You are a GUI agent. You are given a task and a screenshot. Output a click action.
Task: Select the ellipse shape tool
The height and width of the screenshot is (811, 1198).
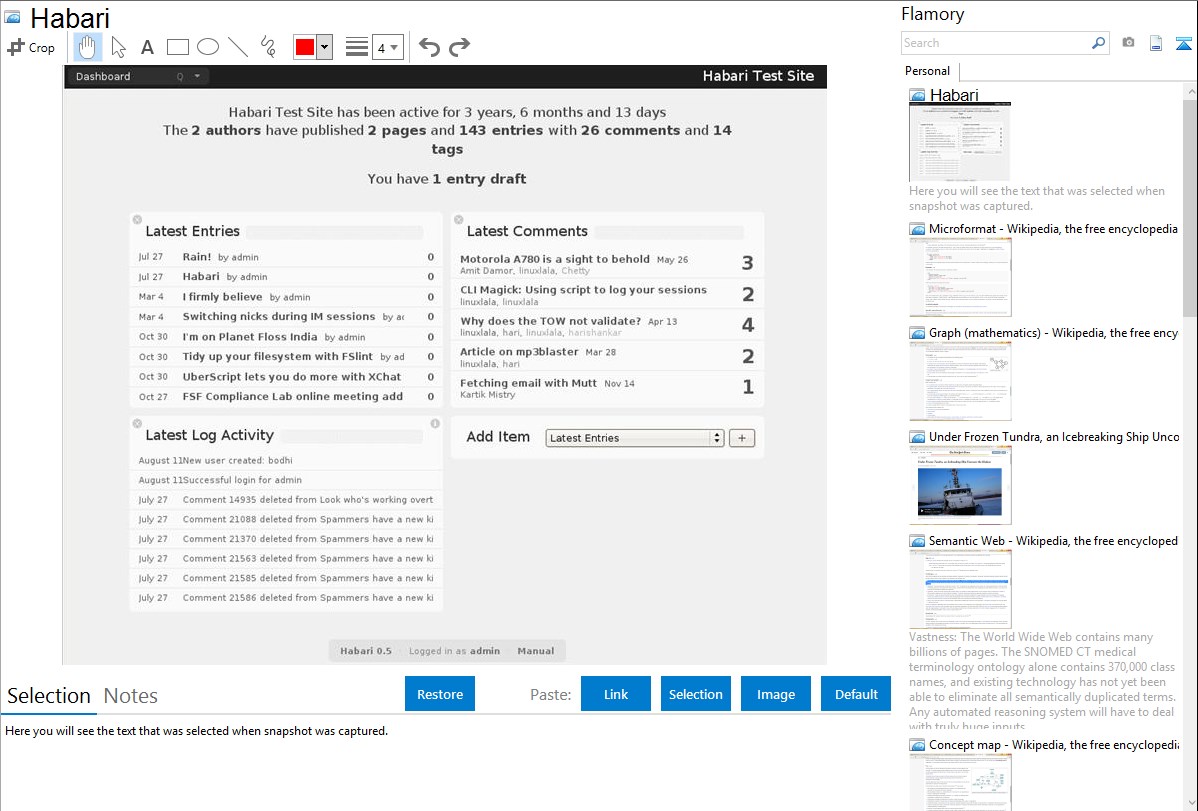point(208,47)
